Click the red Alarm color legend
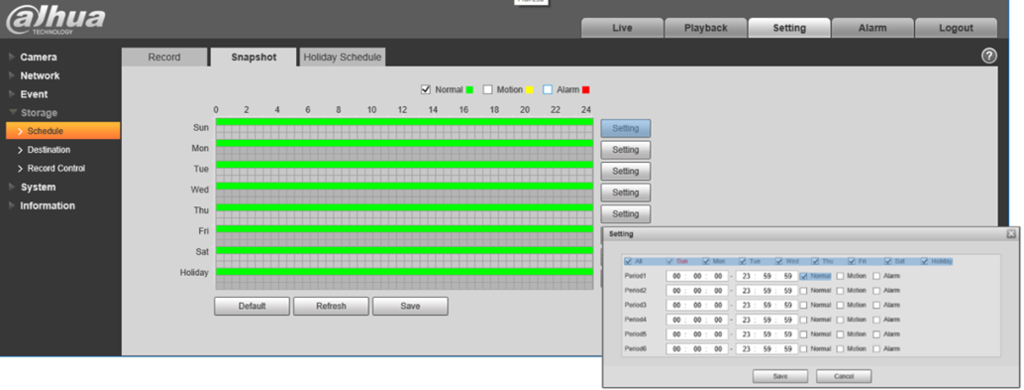Viewport: 1024px width, 390px height. click(586, 89)
